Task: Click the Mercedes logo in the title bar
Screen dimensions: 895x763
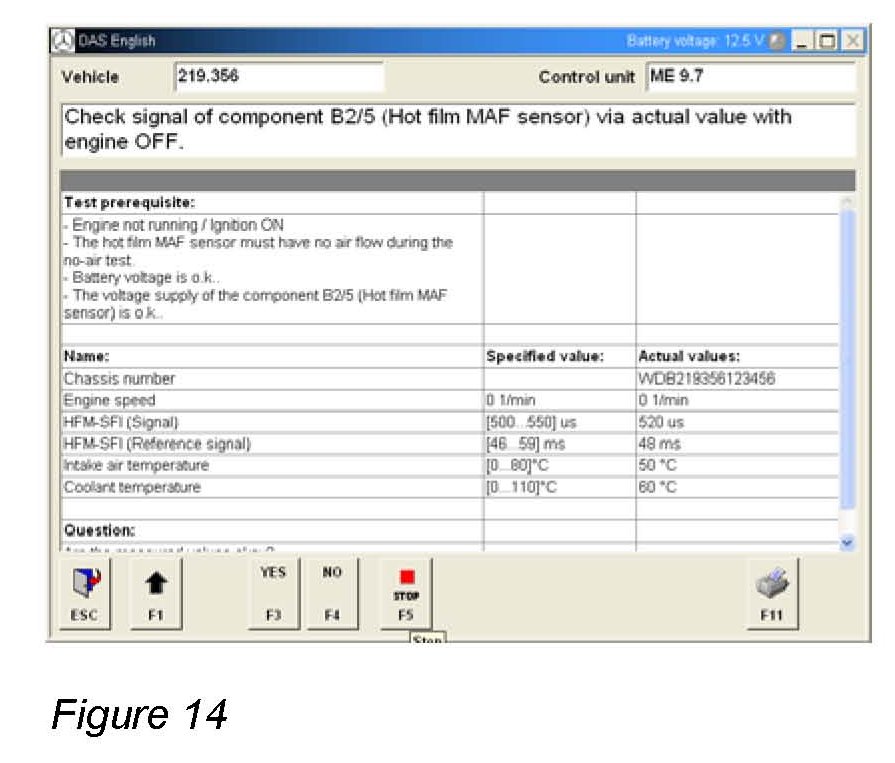Action: [63, 41]
